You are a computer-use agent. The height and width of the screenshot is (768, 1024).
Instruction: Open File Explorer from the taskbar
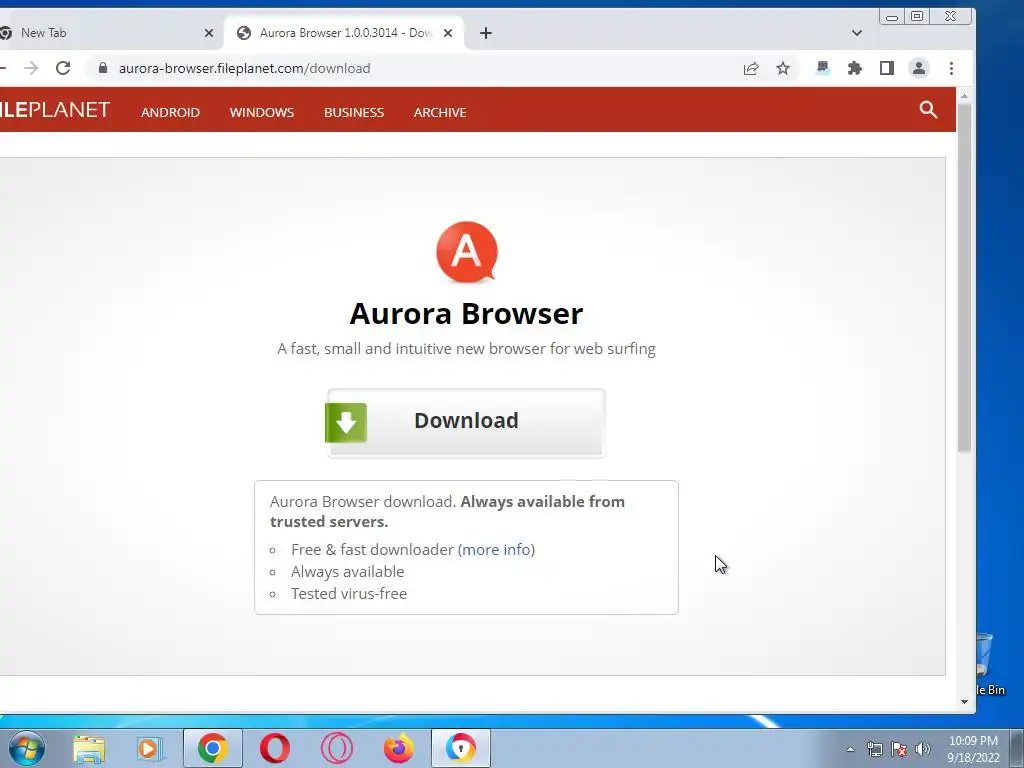89,748
